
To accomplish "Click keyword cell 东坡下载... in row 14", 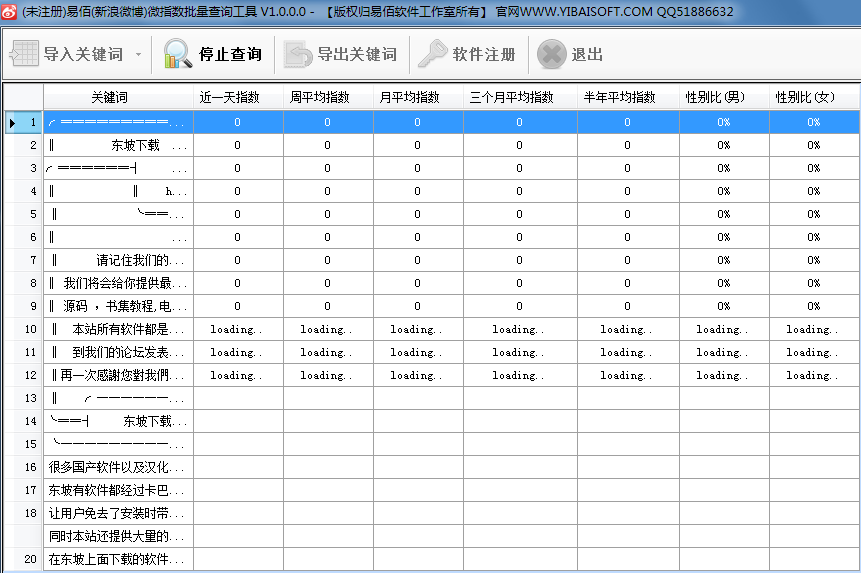I will tap(119, 421).
